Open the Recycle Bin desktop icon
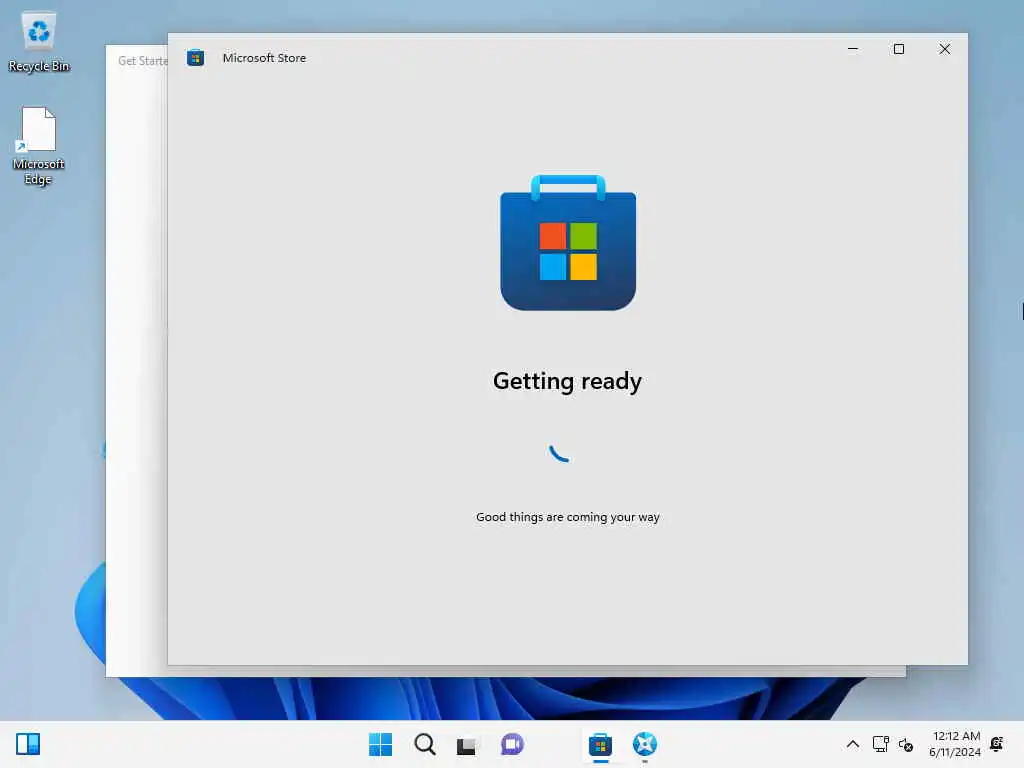The height and width of the screenshot is (768, 1024). (39, 41)
